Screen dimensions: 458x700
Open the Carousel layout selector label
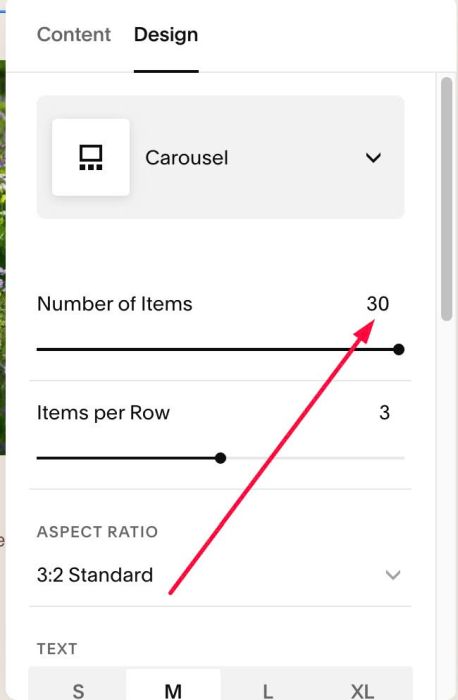click(x=187, y=158)
